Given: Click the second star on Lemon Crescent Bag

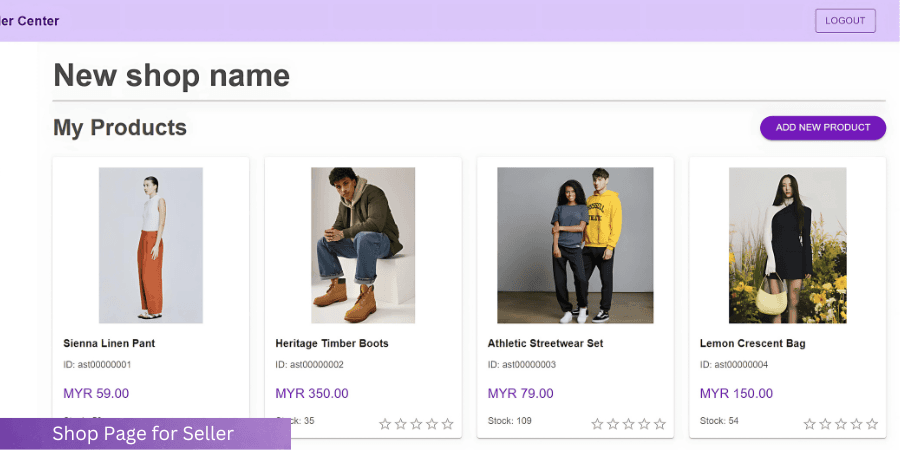Looking at the screenshot, I should coord(825,424).
